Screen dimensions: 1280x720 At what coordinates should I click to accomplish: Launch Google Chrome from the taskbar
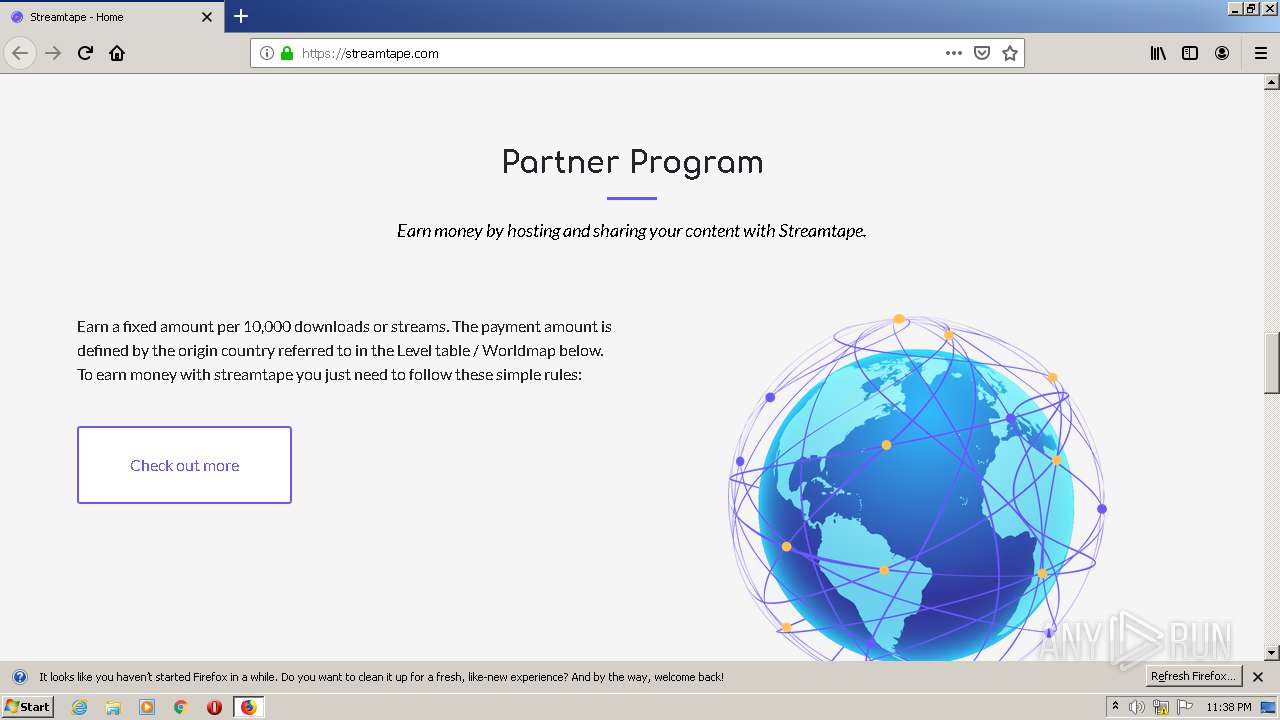pos(181,707)
